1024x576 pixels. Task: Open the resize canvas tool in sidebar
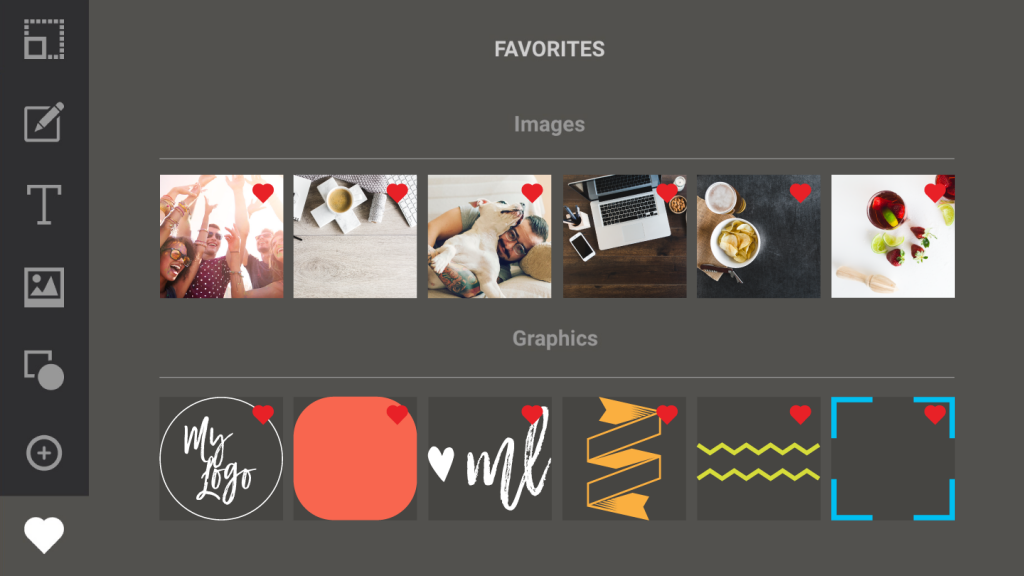44,39
